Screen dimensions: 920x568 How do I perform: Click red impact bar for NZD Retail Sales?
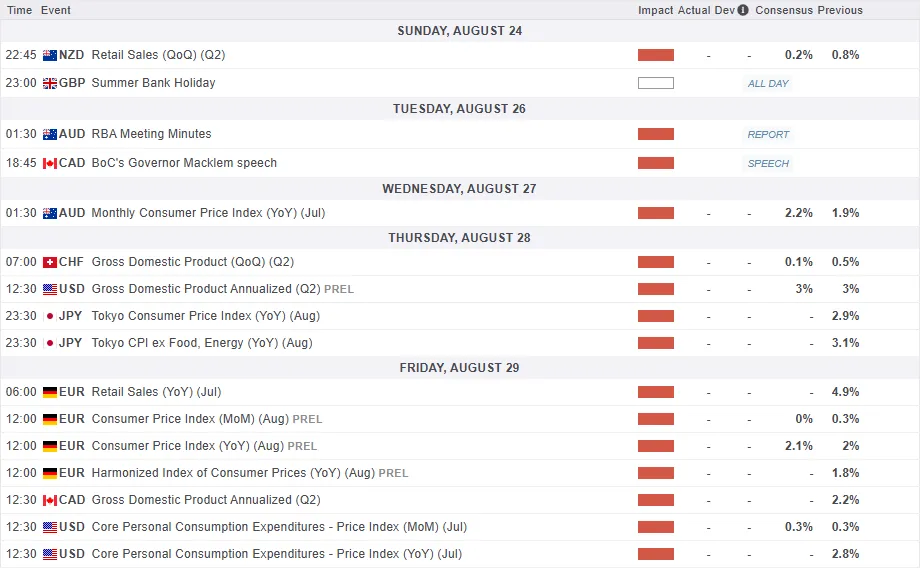point(656,55)
